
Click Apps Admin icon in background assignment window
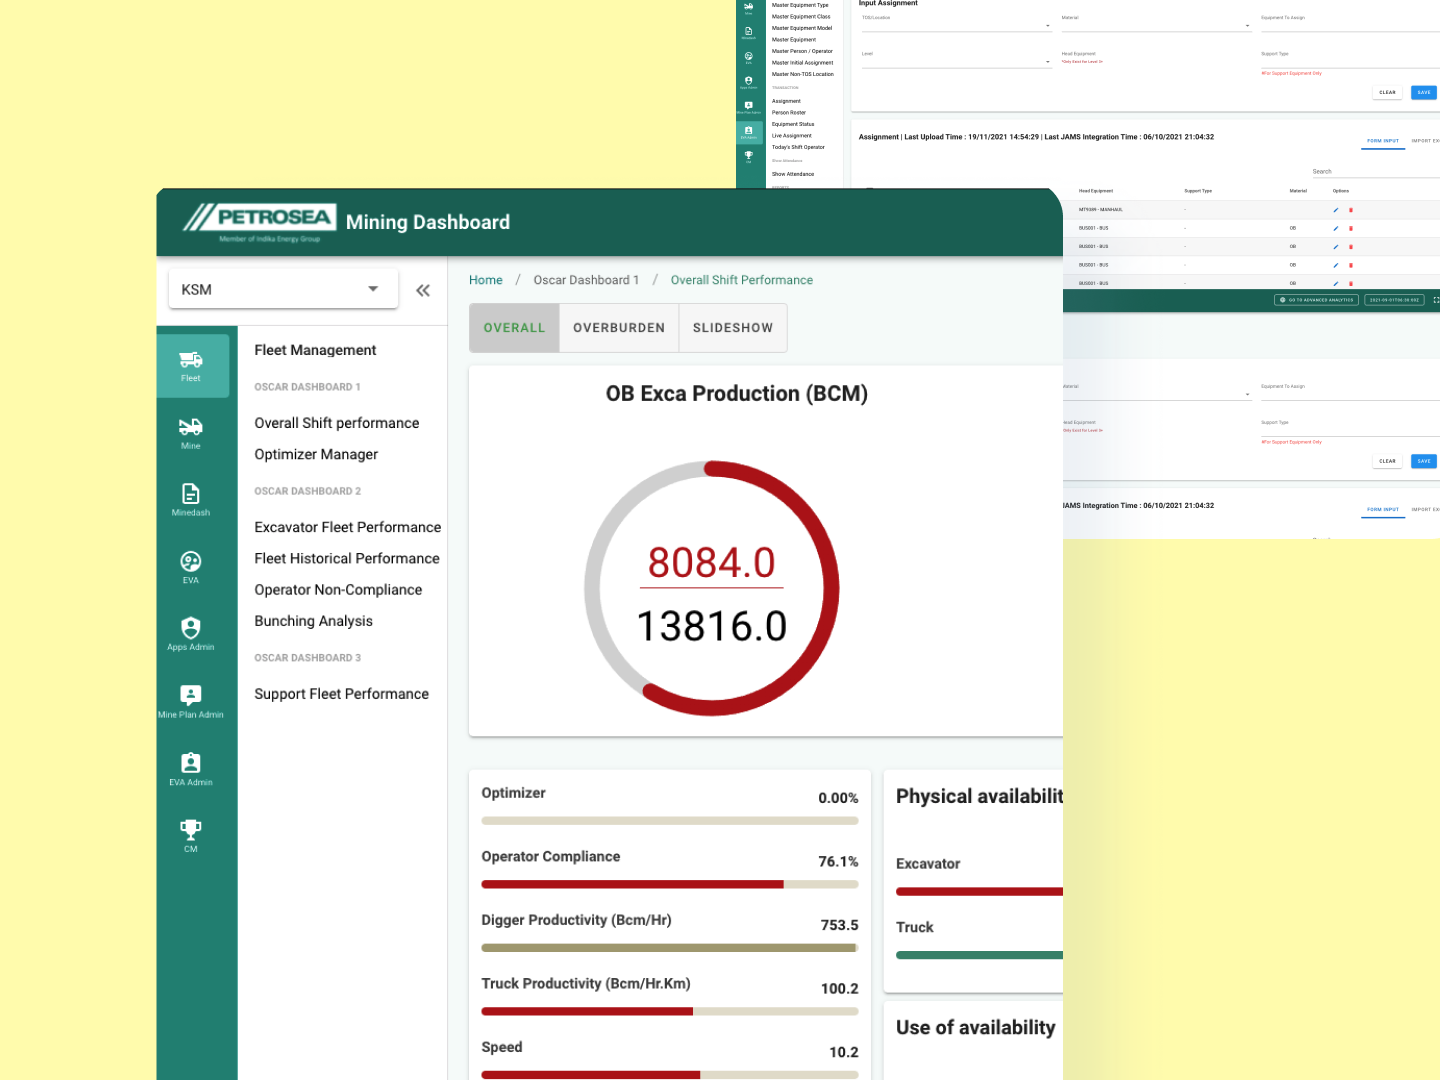coord(749,83)
